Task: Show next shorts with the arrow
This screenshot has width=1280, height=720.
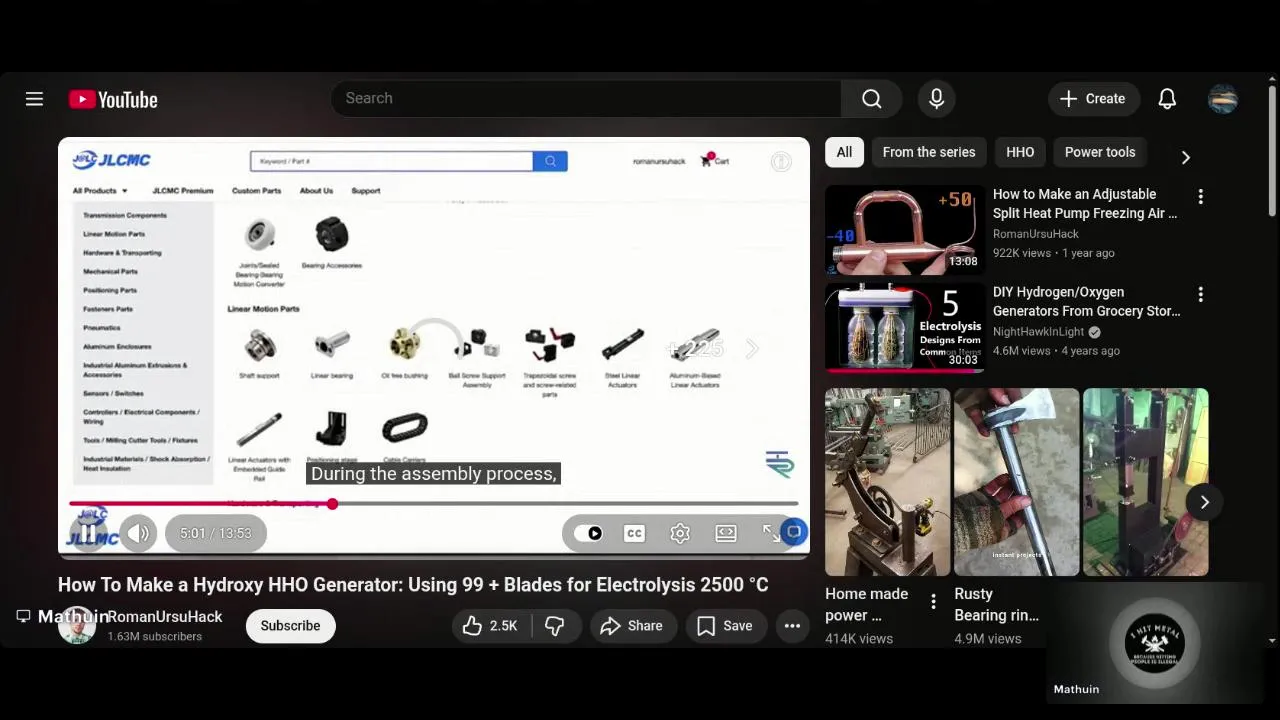Action: (x=1204, y=502)
